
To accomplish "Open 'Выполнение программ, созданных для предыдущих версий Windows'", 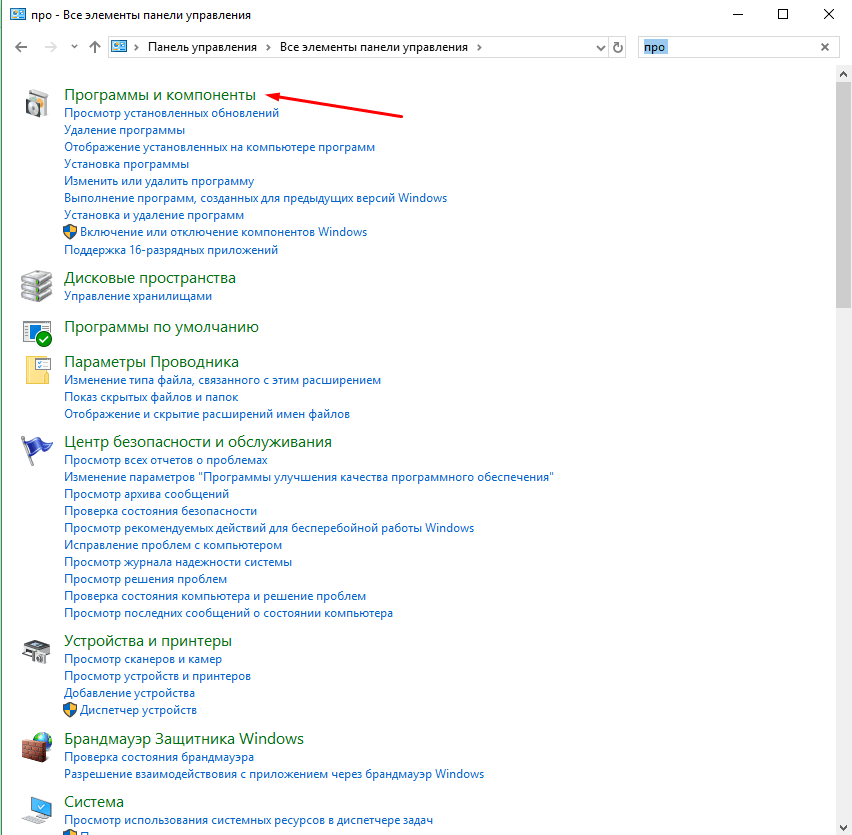I will click(255, 198).
